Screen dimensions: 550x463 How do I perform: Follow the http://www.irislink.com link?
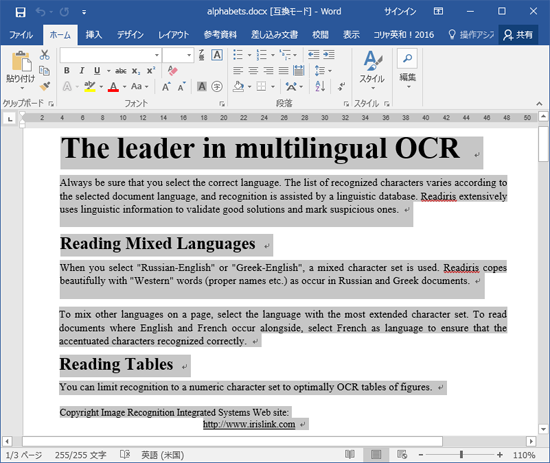(x=249, y=424)
